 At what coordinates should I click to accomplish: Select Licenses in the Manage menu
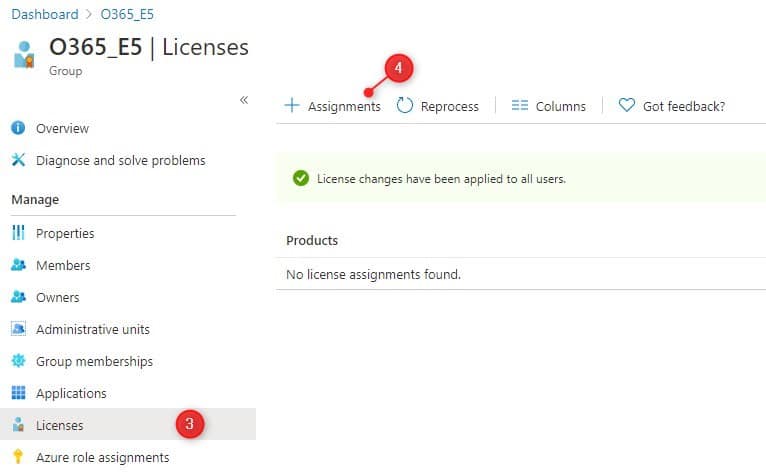click(60, 426)
